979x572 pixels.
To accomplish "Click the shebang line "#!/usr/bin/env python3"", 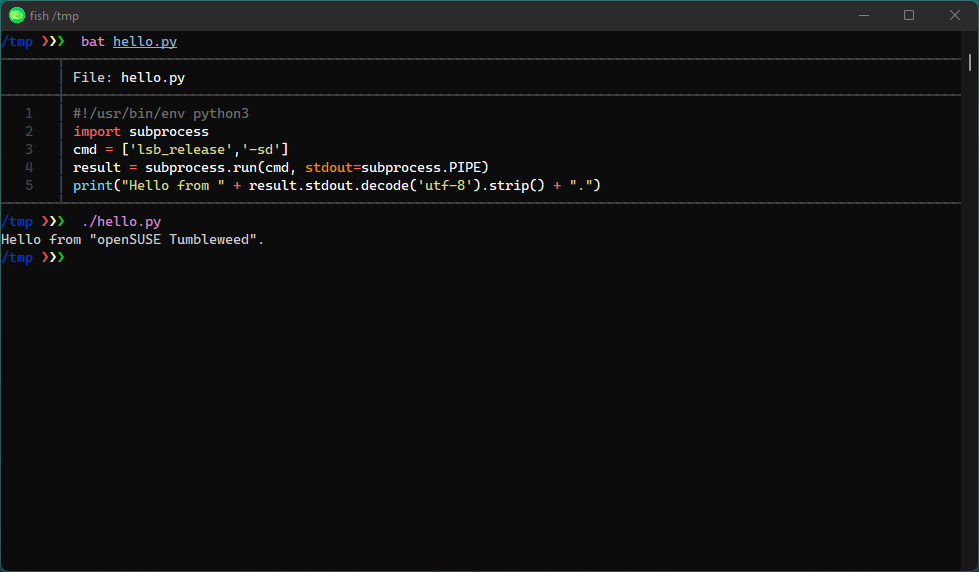I will [x=160, y=114].
